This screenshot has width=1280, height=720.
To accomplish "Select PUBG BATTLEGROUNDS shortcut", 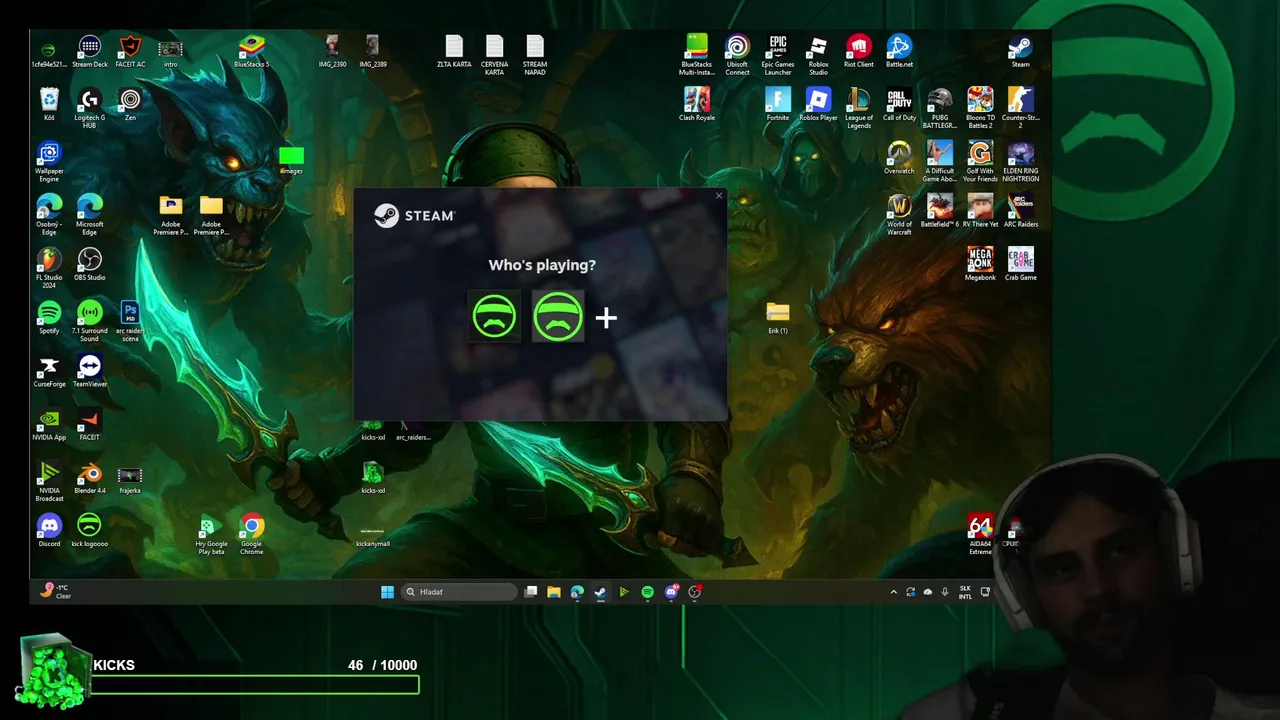I will point(939,109).
